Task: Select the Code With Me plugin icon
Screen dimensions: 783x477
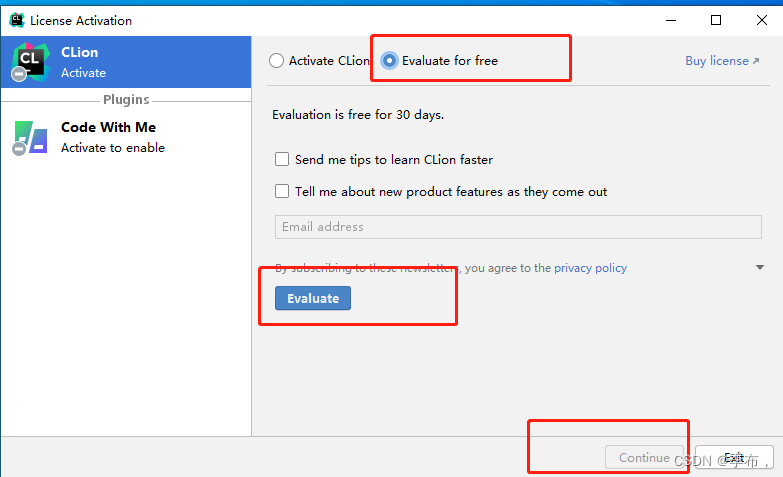Action: coord(30,137)
